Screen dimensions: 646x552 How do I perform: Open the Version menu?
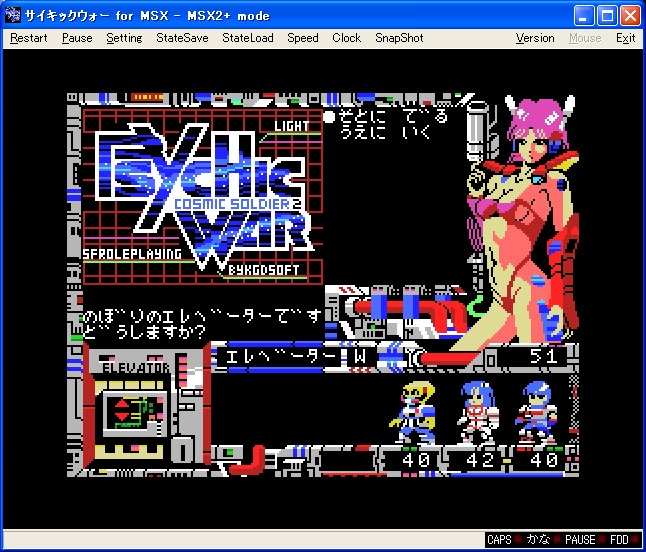535,38
